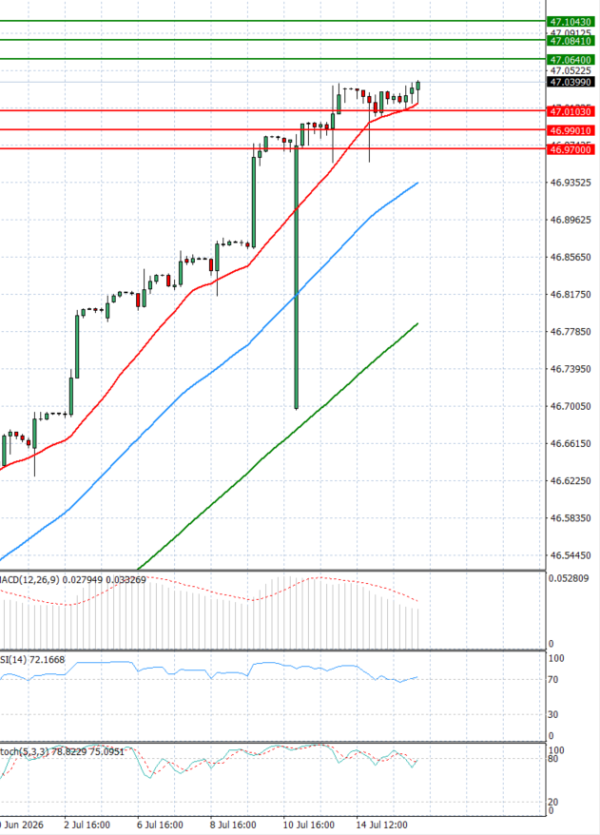Click the 6 Jul 16:00 date marker
This screenshot has height=835, width=600.
pos(160,825)
